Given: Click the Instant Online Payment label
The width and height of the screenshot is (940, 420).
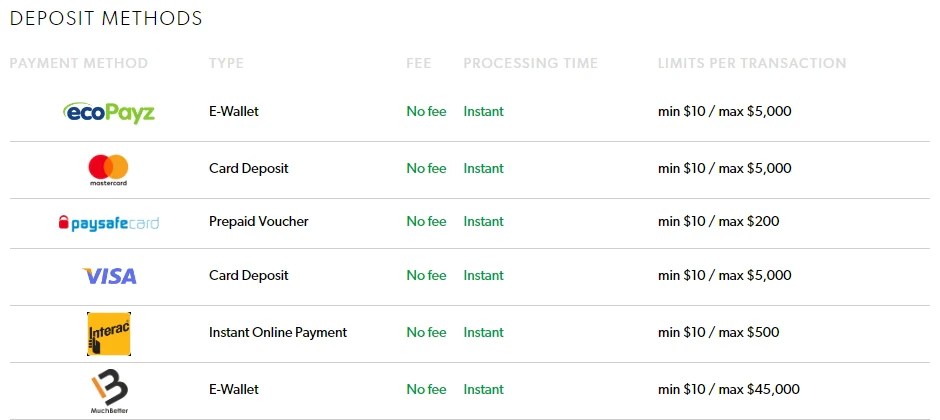Looking at the screenshot, I should pos(278,332).
